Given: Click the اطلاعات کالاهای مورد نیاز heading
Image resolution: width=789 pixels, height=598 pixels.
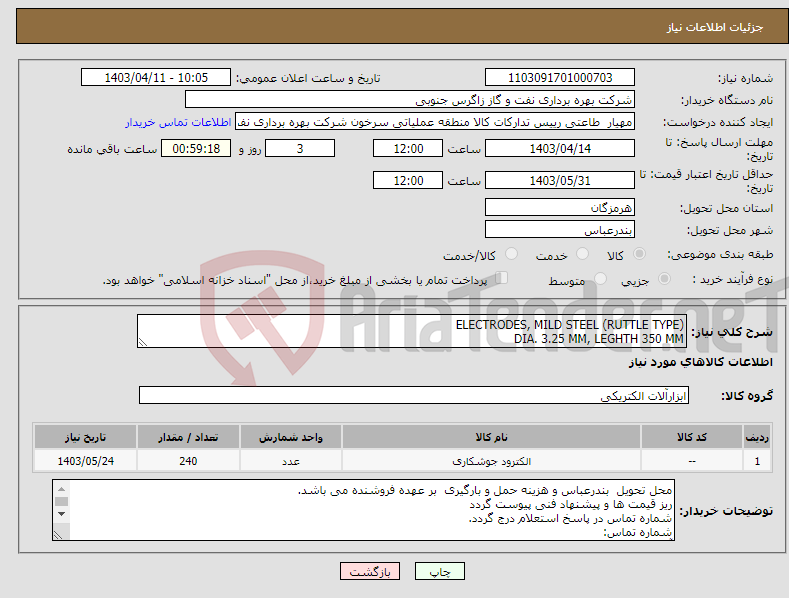Looking at the screenshot, I should point(700,362).
